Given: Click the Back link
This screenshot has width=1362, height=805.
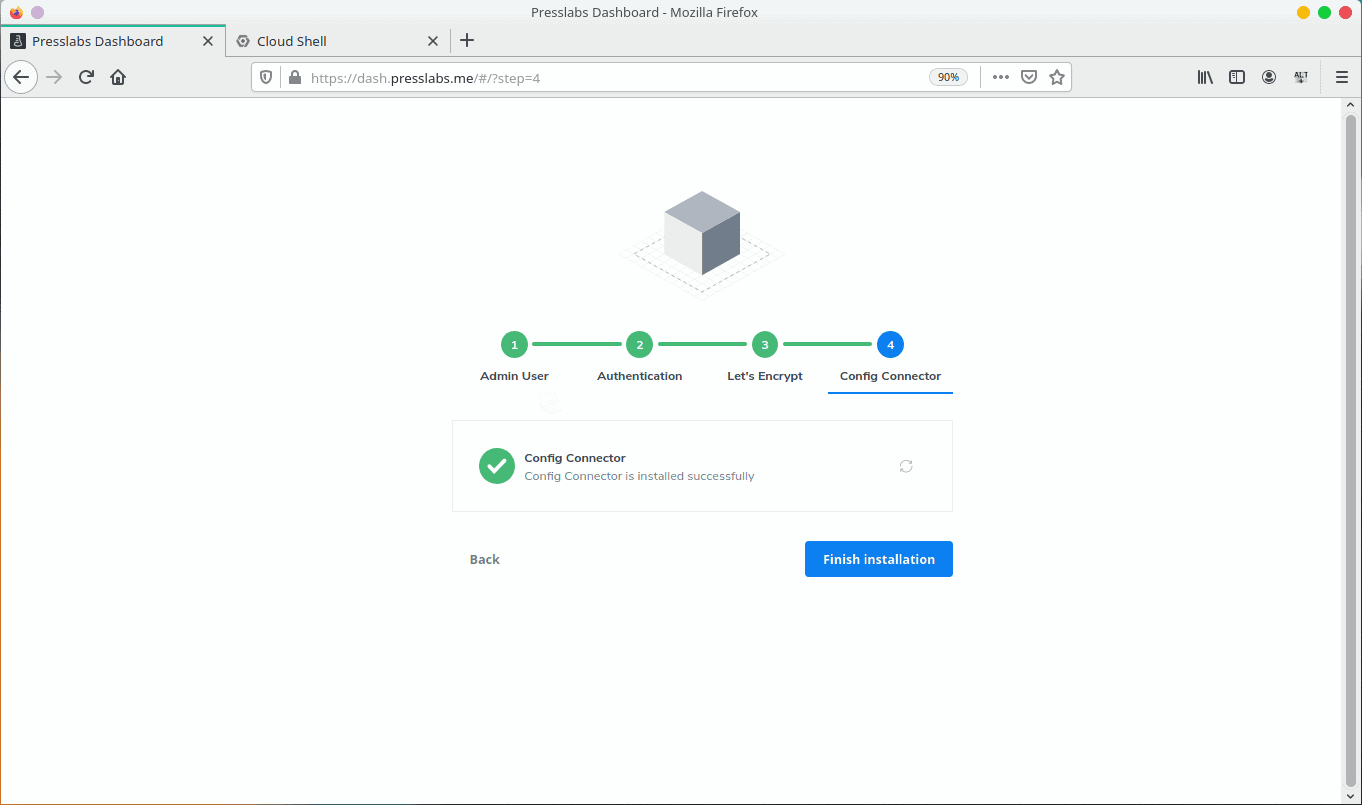Looking at the screenshot, I should 484,559.
